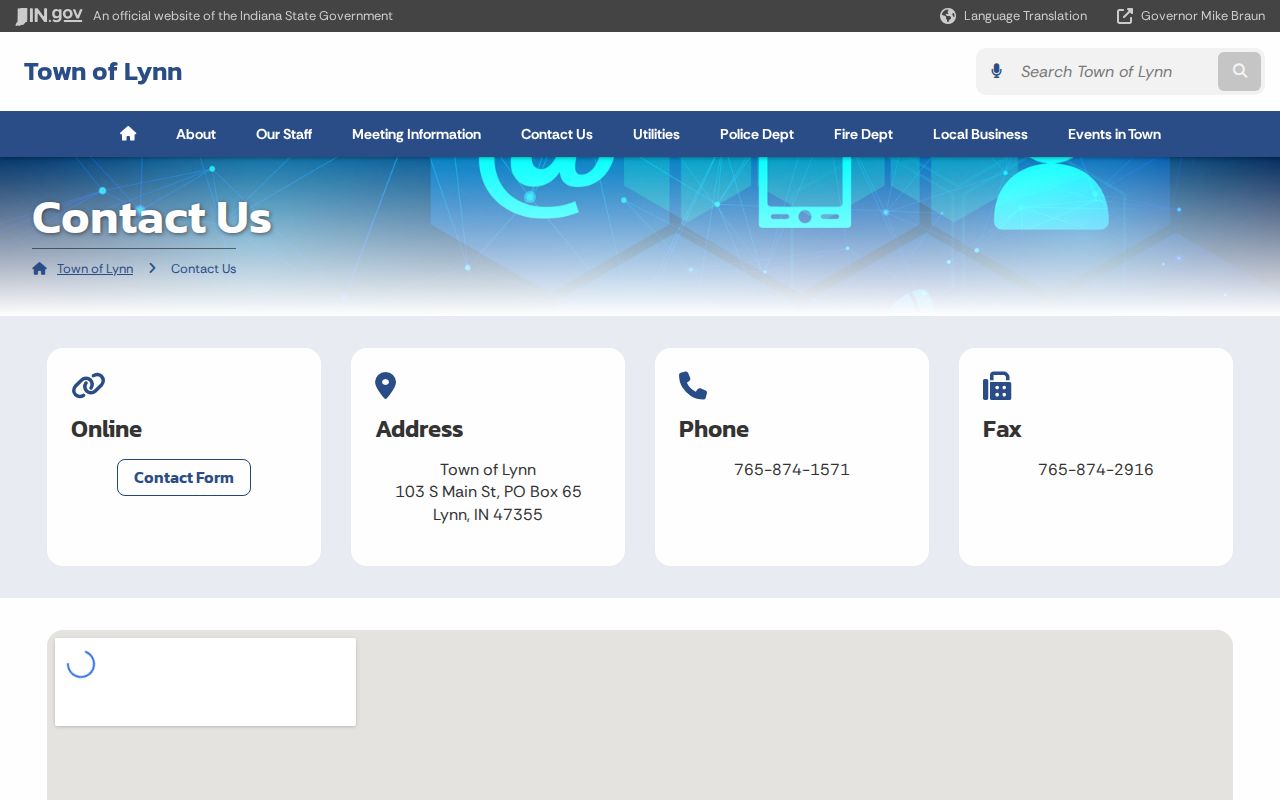1280x800 pixels.
Task: Open the Governor Mike Braun link
Action: coord(1203,16)
